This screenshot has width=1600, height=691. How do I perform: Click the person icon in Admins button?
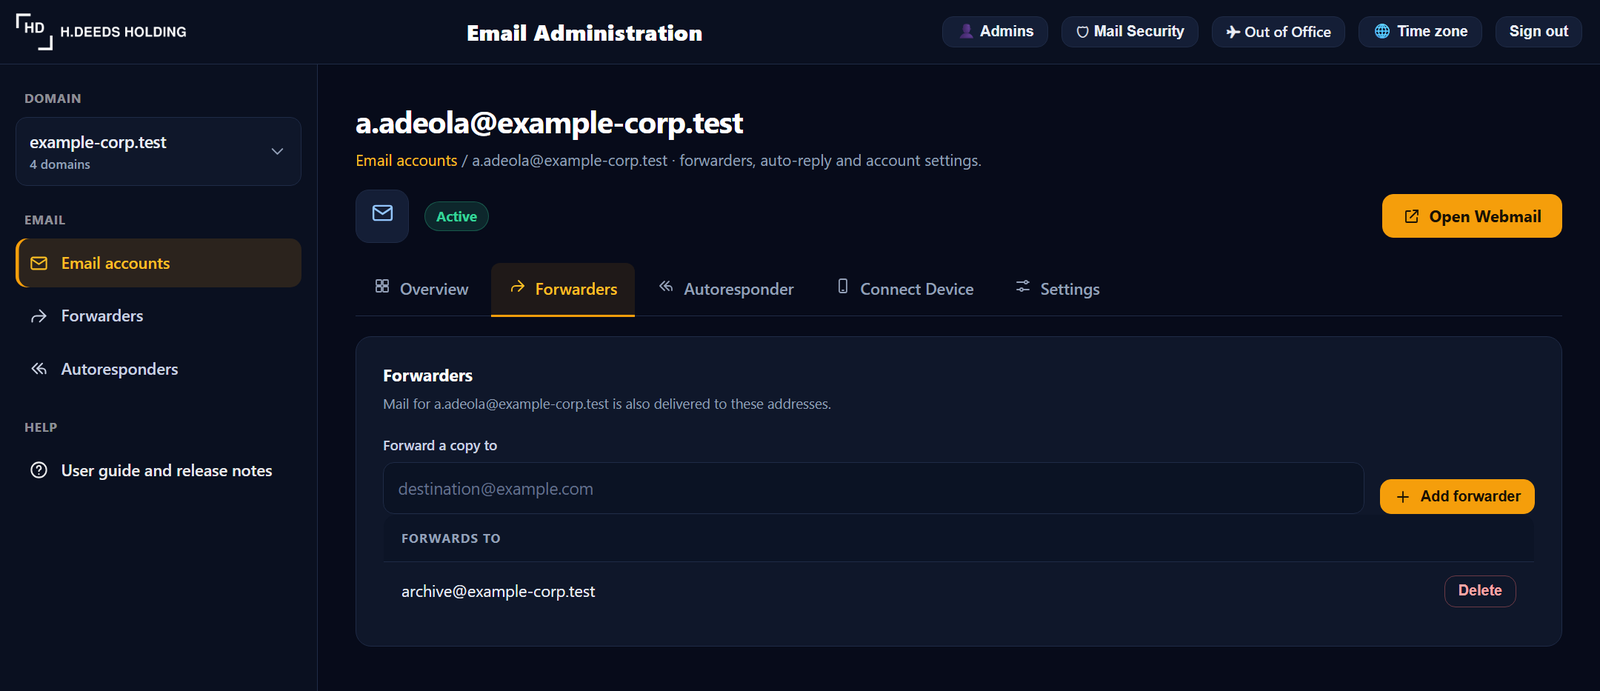(x=966, y=32)
